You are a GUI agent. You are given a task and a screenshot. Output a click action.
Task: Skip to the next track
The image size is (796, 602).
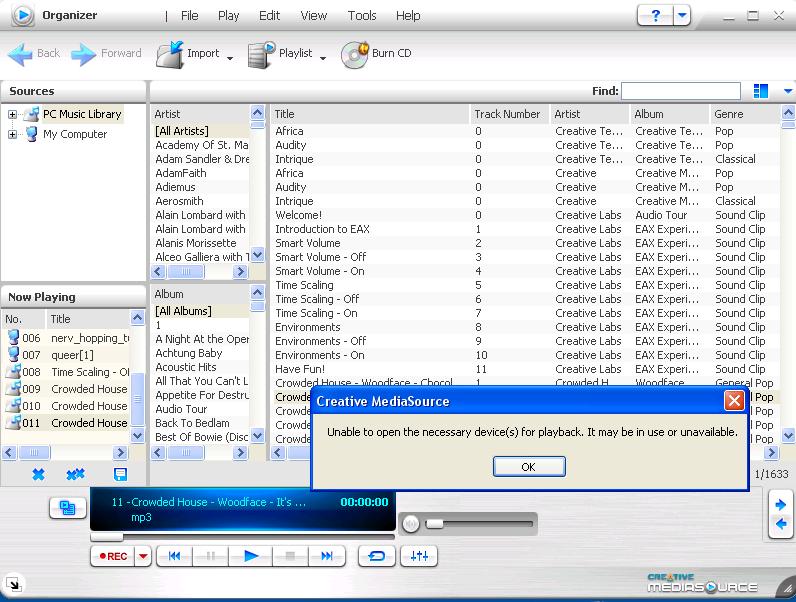(x=326, y=556)
